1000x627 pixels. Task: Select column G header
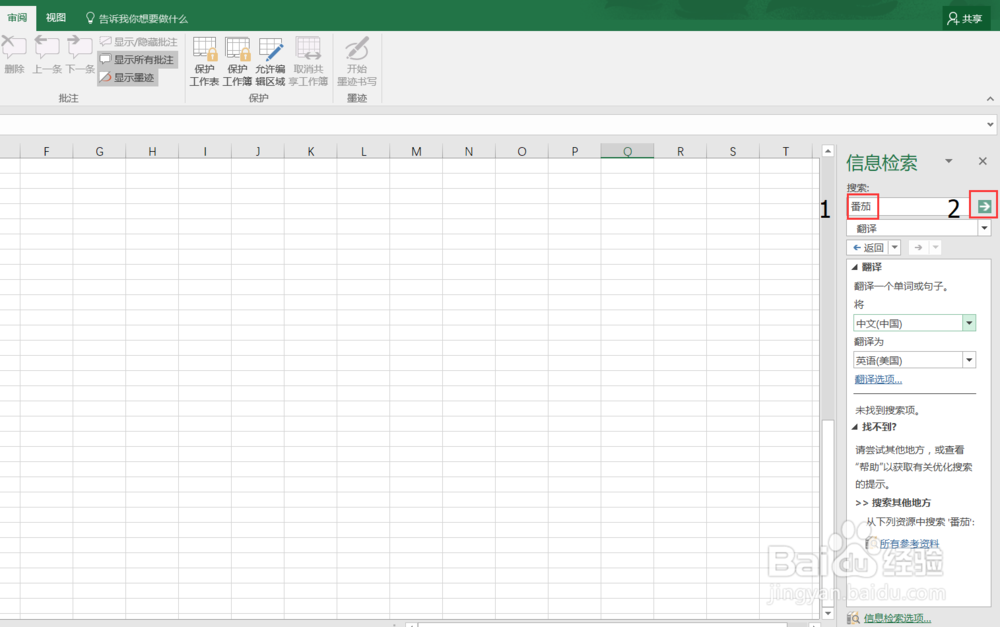(99, 151)
